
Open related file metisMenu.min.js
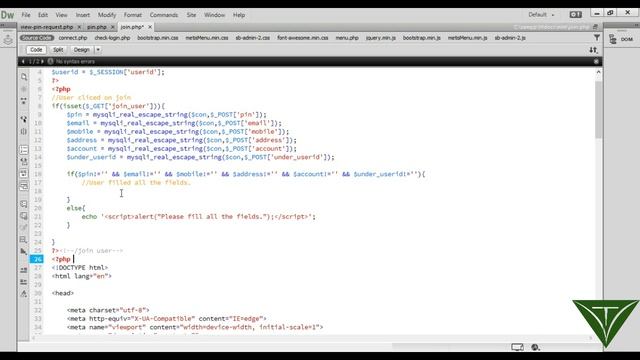pyautogui.click(x=467, y=38)
